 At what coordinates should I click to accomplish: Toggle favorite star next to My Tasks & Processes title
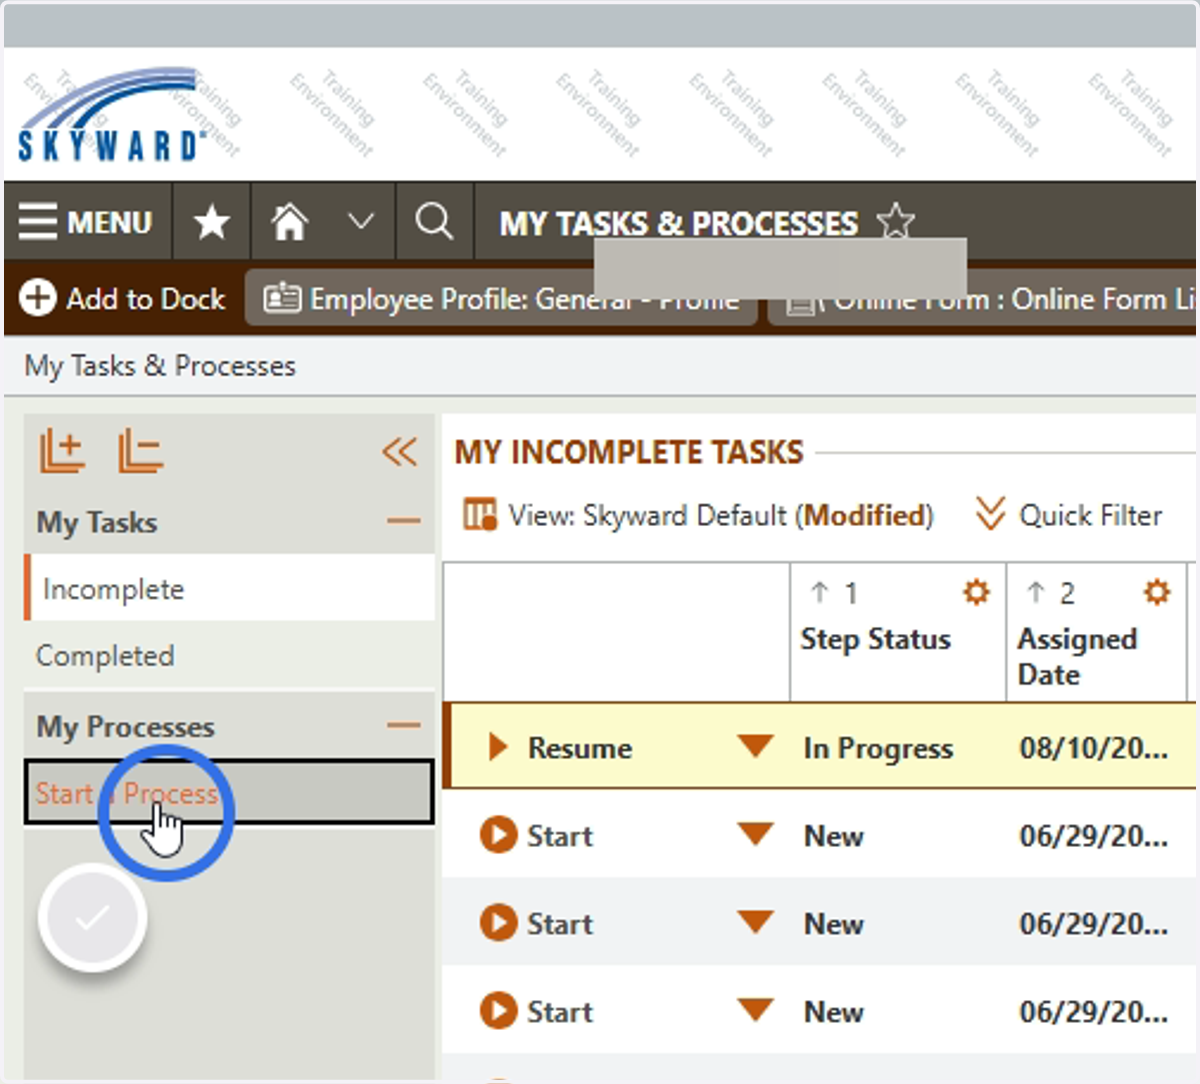(895, 221)
